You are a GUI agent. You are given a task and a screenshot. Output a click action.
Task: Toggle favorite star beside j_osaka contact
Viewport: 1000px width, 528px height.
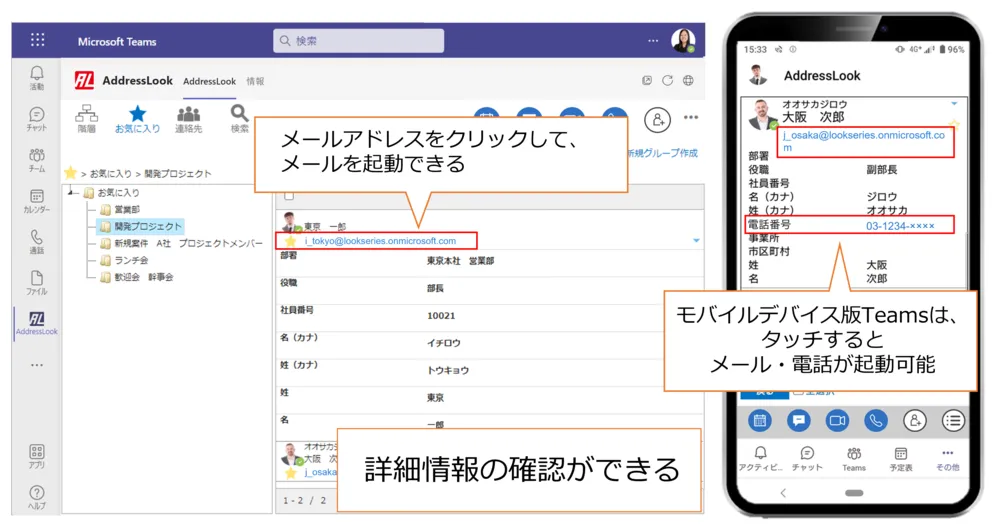click(x=291, y=472)
